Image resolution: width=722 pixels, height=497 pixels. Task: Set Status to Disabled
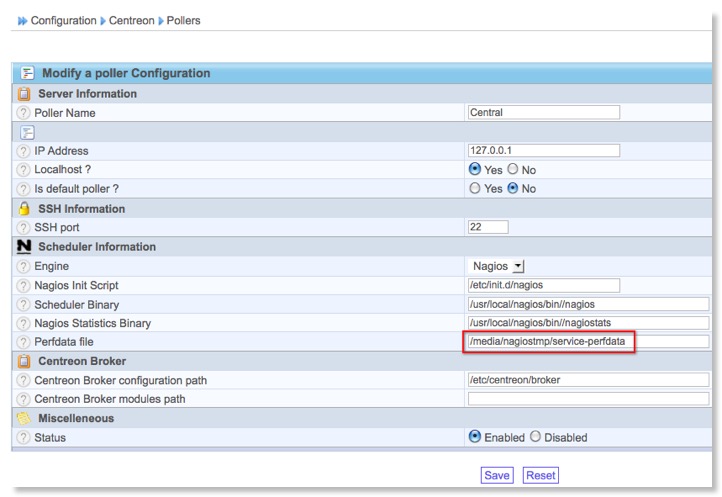click(535, 437)
